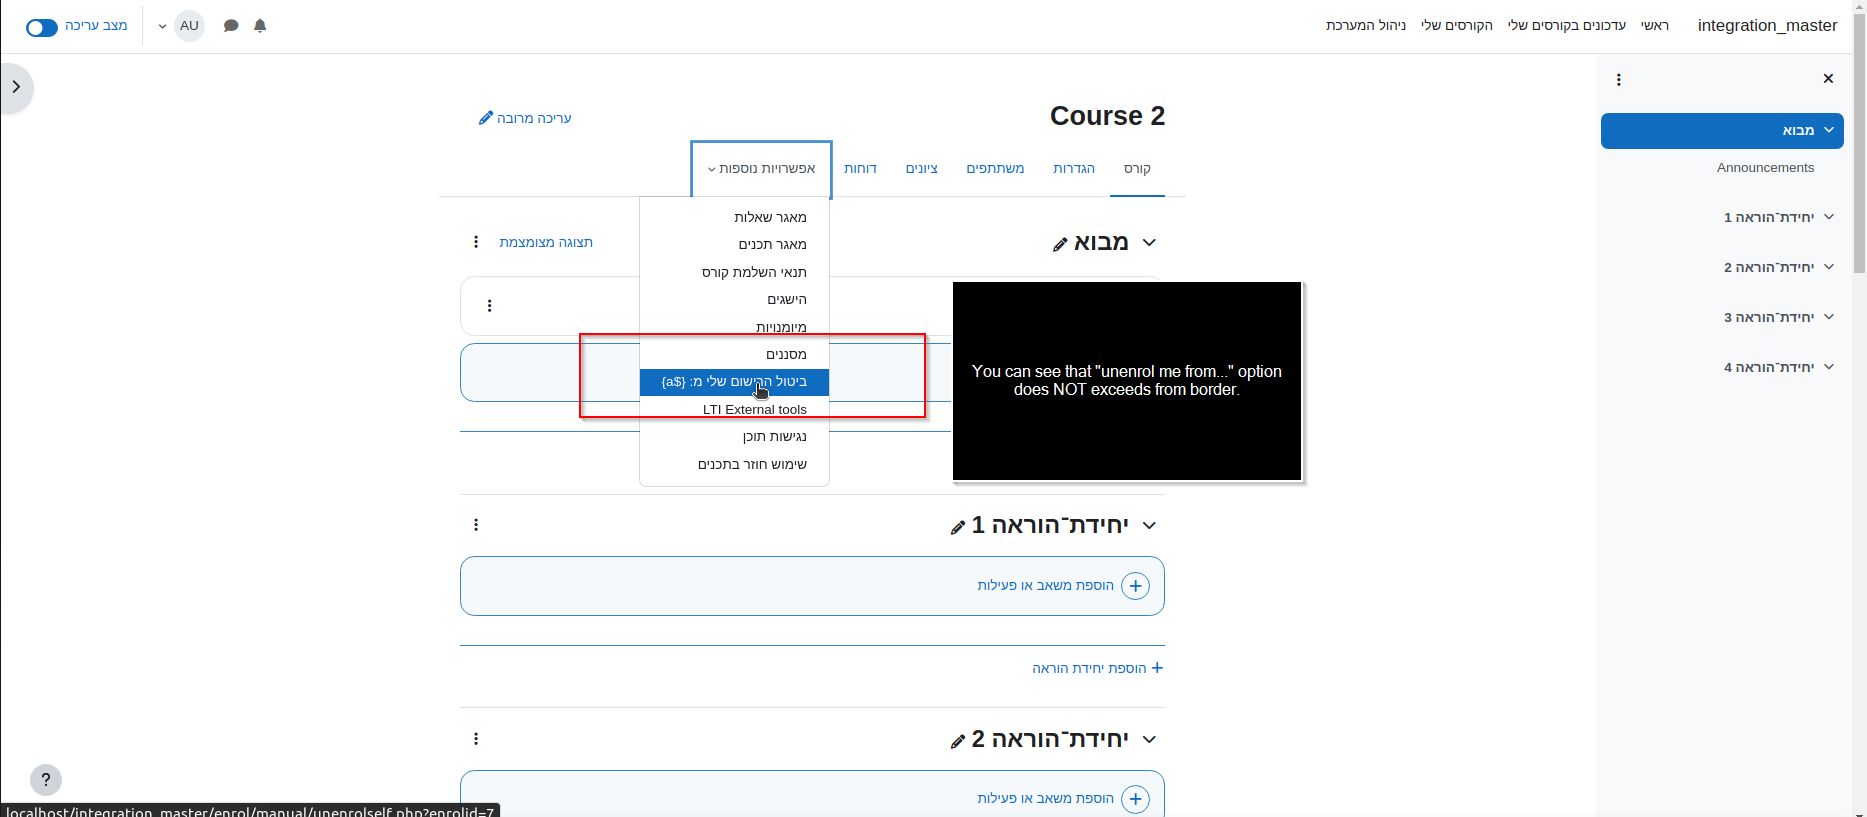Click הוספת משאב או פעילות in unit 1
This screenshot has height=817, width=1867.
click(x=1045, y=585)
